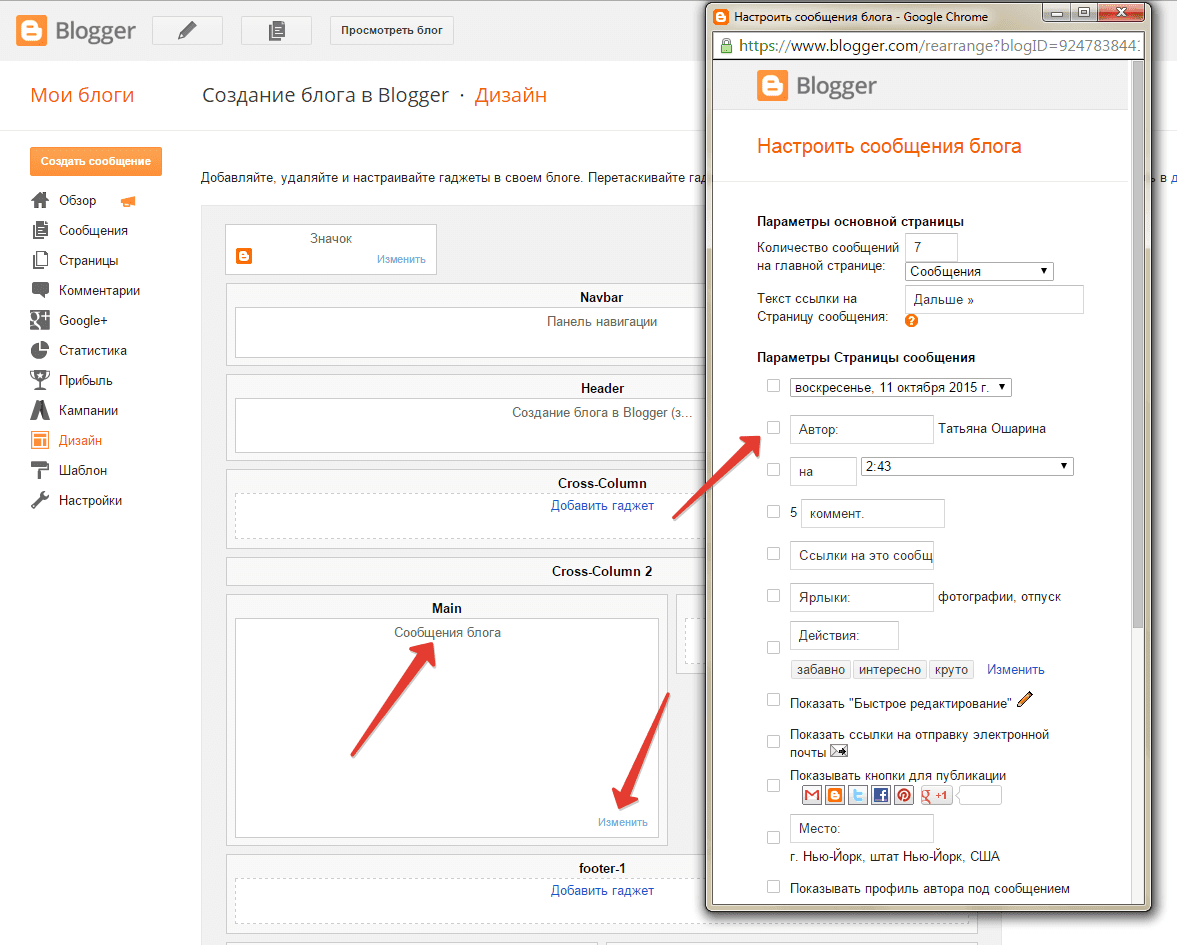
Task: Click the Статистика pie chart icon
Action: pos(40,351)
